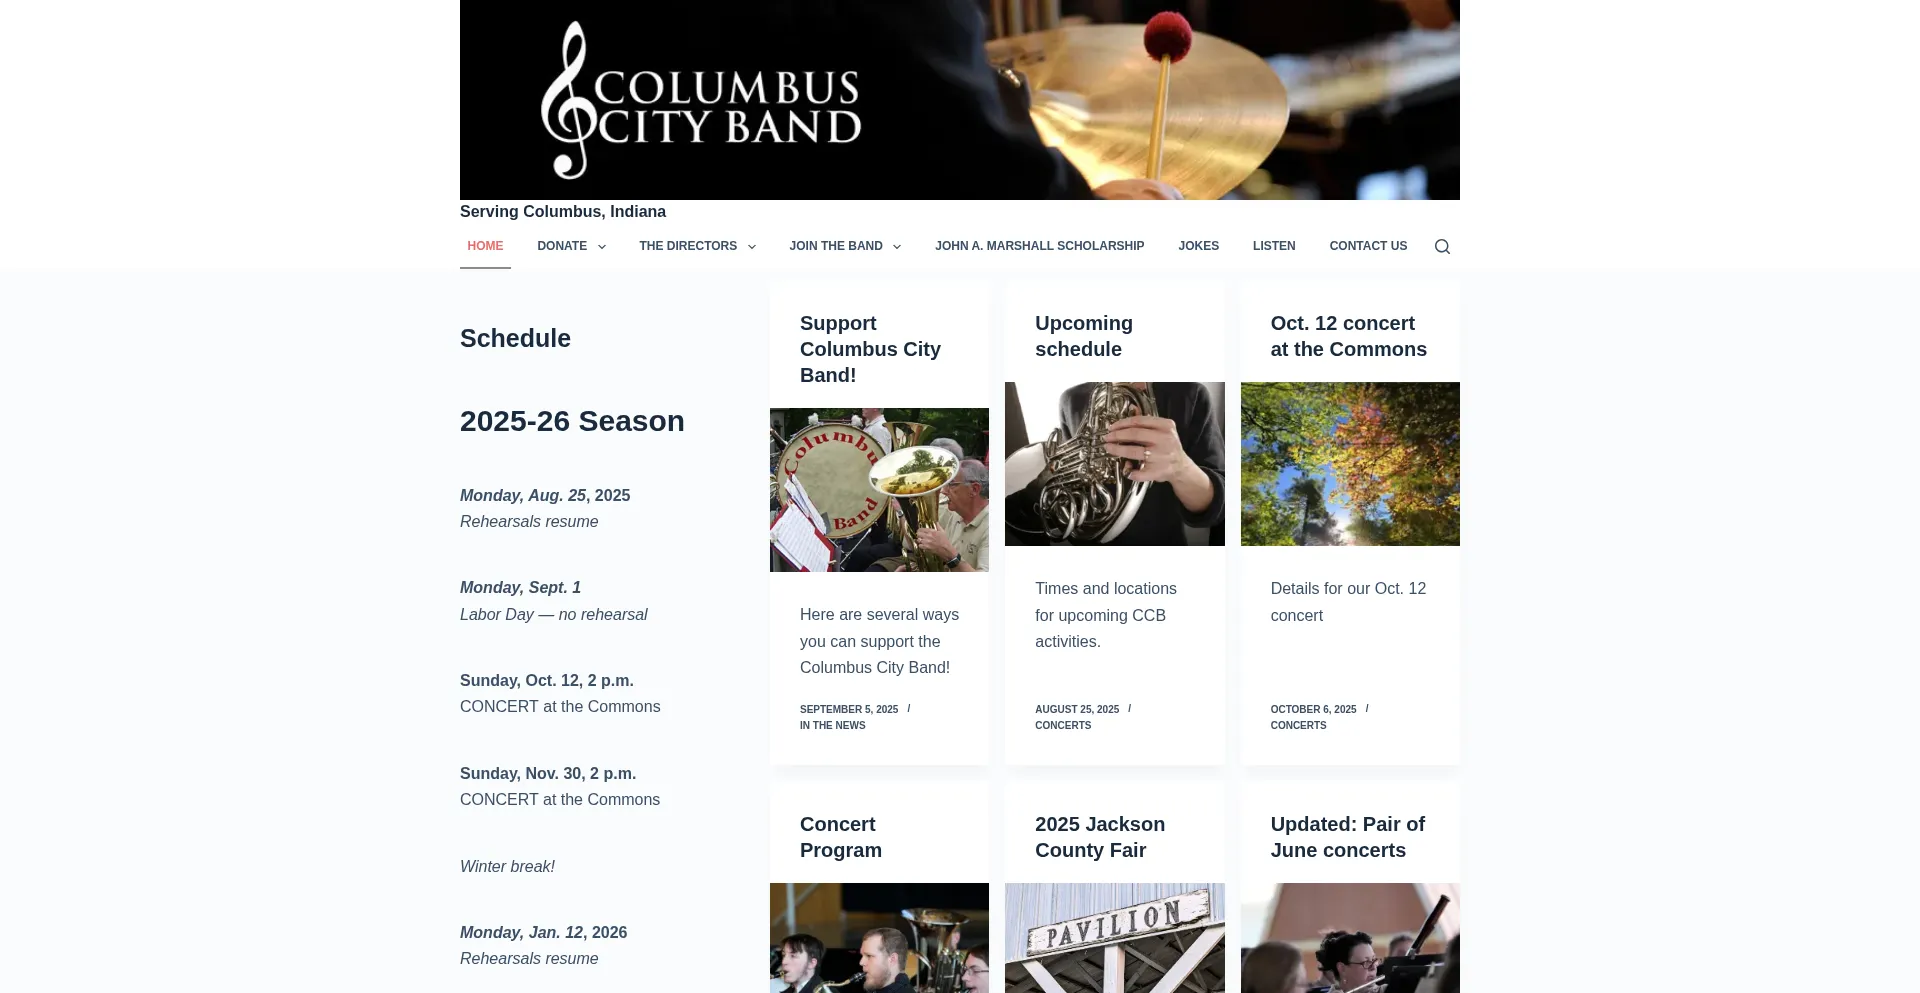1920x993 pixels.
Task: Select the In The News category link
Action: tap(832, 726)
